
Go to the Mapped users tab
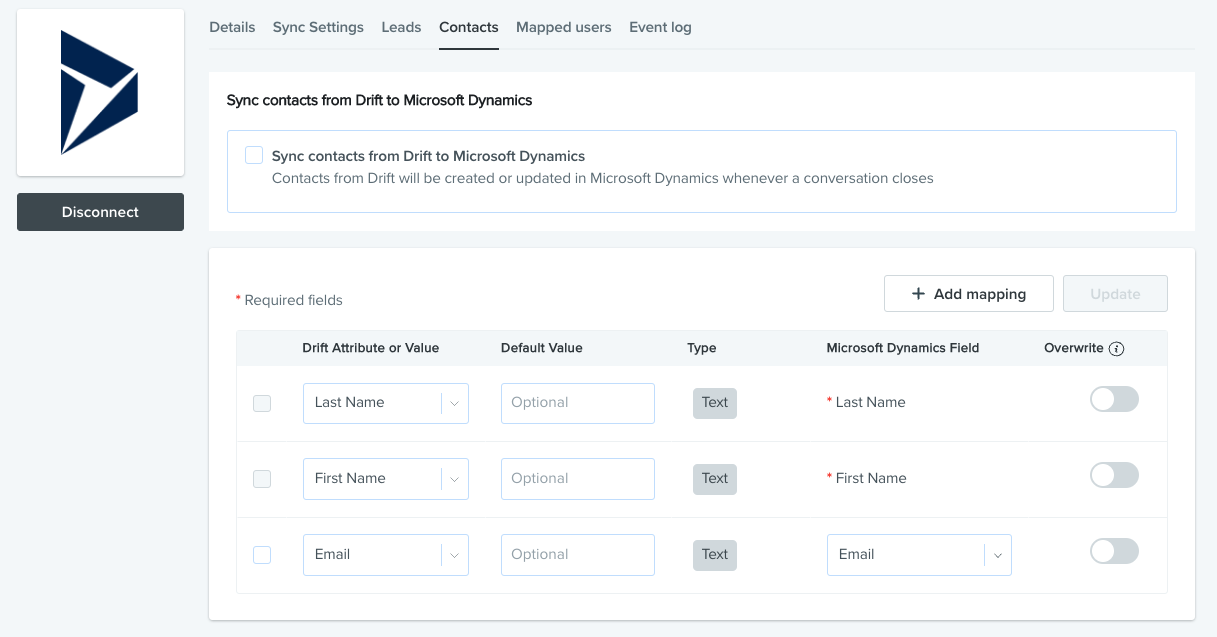click(x=564, y=27)
